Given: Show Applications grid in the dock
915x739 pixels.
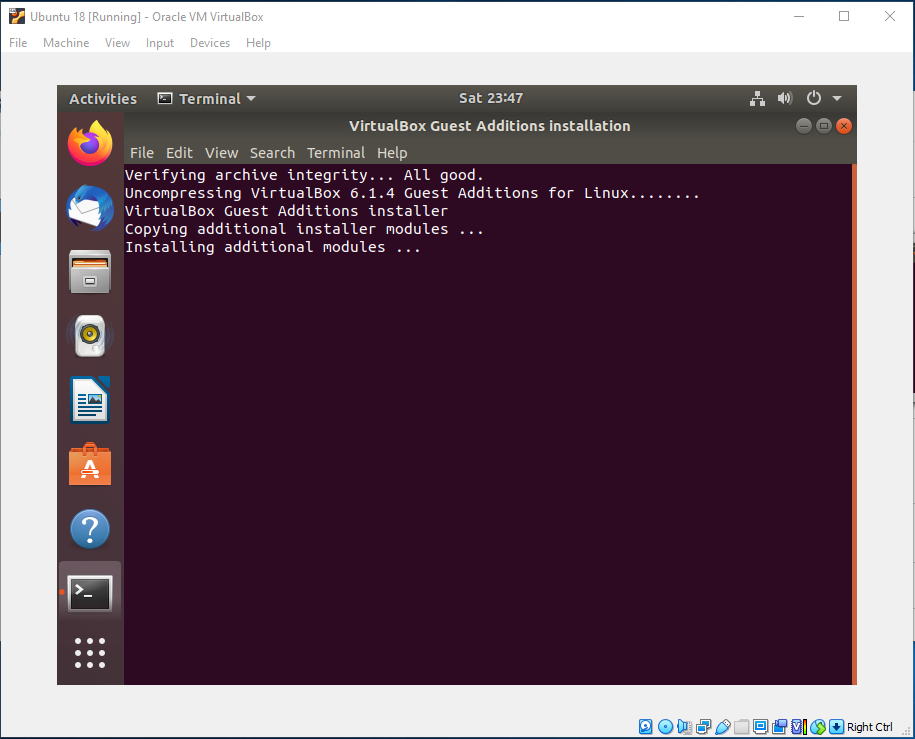Looking at the screenshot, I should [90, 653].
